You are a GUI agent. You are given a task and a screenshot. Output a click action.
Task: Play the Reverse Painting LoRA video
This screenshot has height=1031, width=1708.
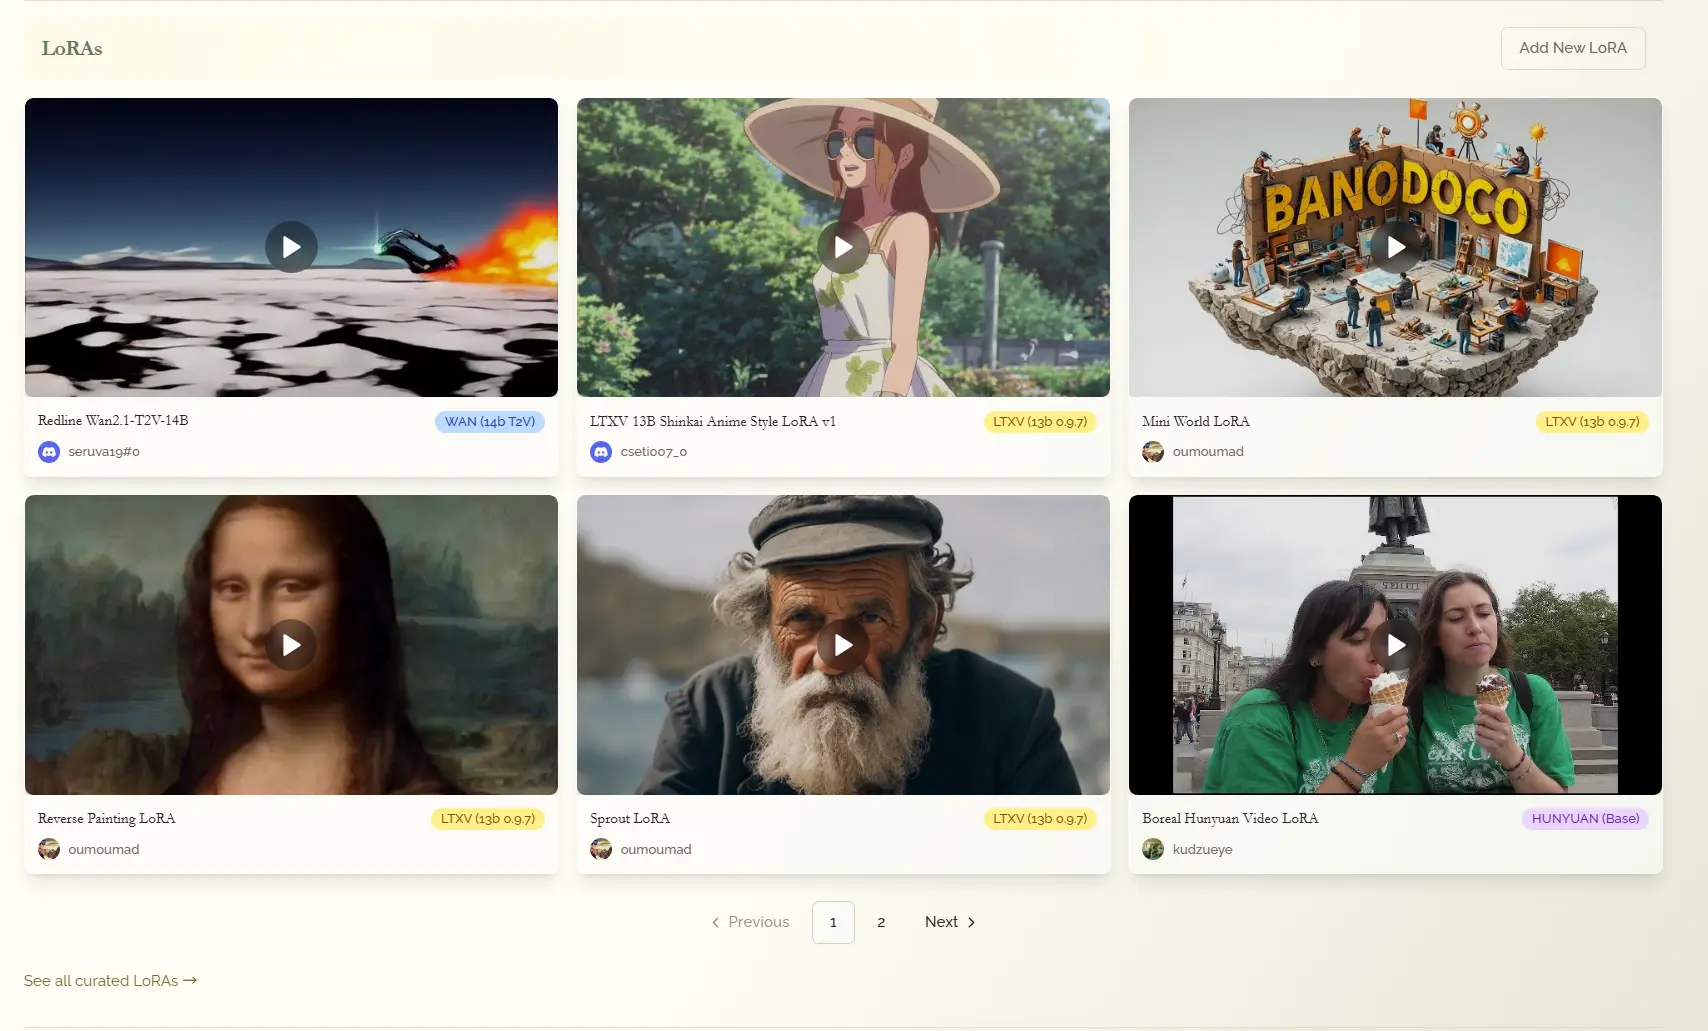(291, 645)
